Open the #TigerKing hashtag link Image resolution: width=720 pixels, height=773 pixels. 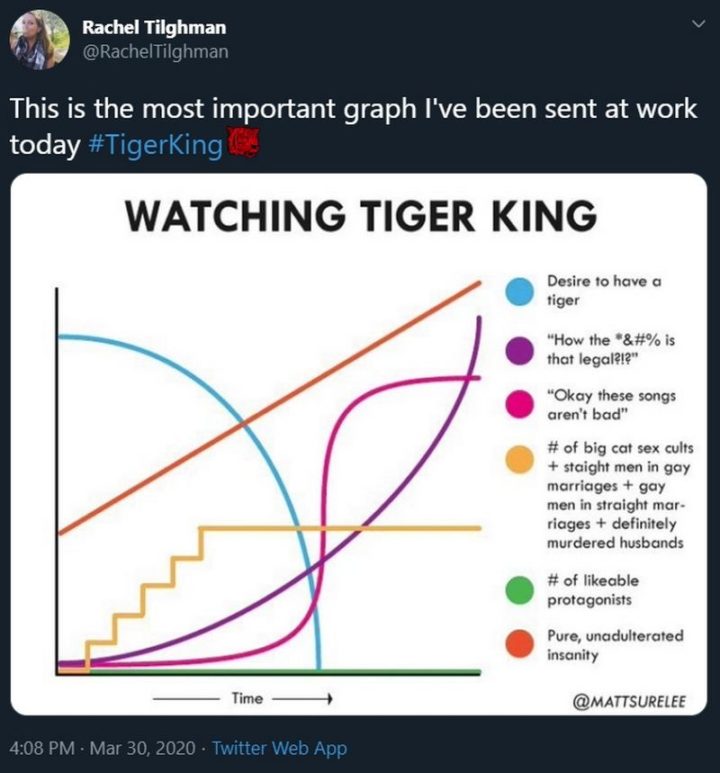pyautogui.click(x=154, y=145)
